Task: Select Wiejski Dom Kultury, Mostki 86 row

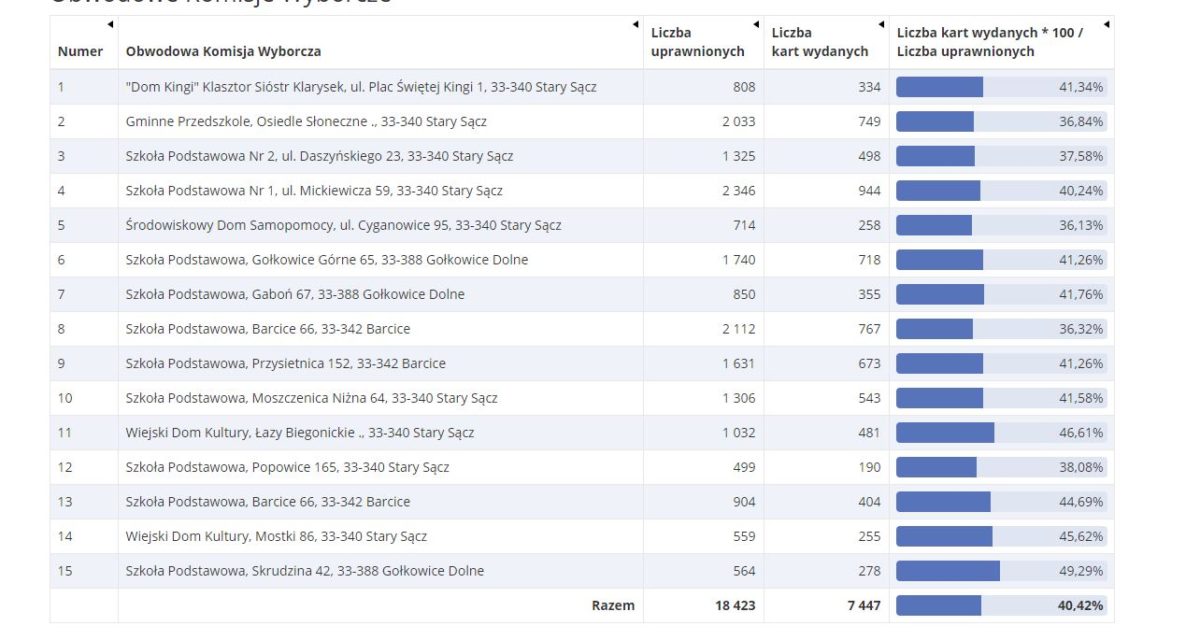Action: tap(276, 536)
